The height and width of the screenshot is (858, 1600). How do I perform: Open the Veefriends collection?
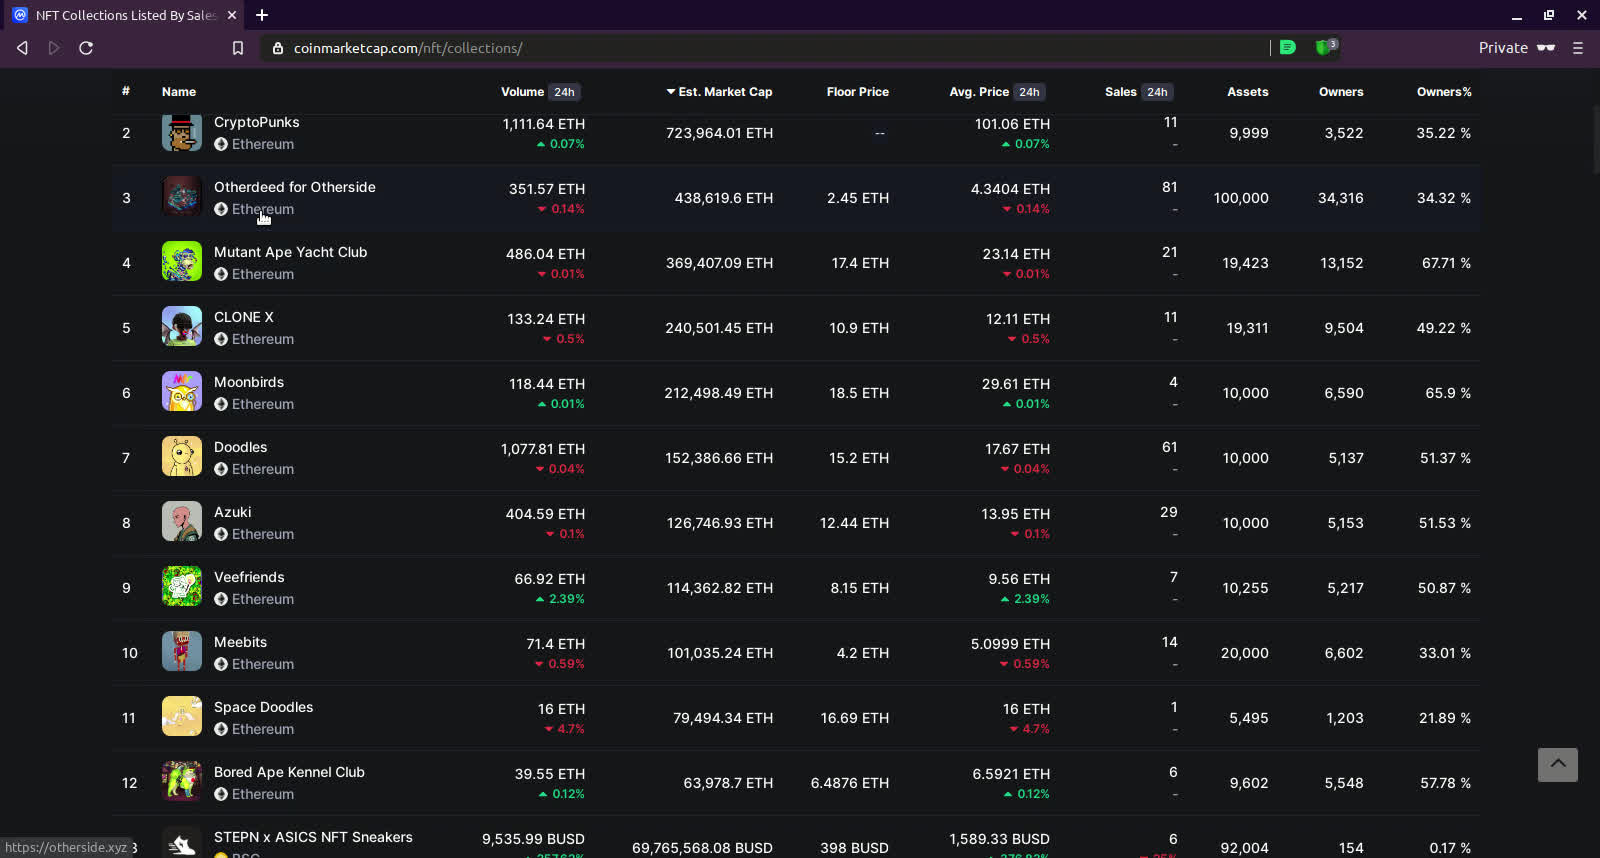pyautogui.click(x=249, y=577)
